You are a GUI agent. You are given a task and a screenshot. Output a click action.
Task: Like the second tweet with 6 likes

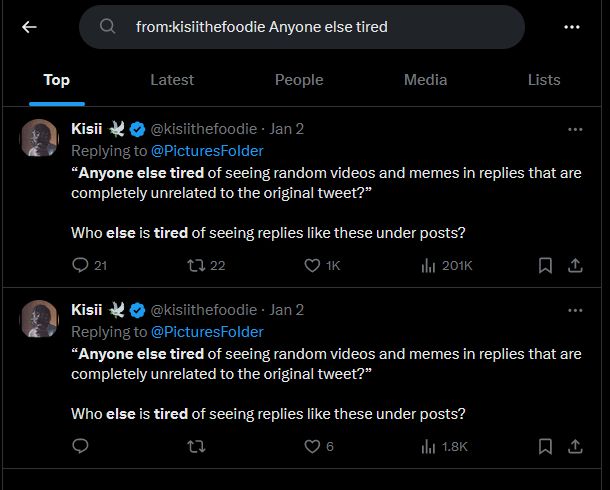point(312,446)
